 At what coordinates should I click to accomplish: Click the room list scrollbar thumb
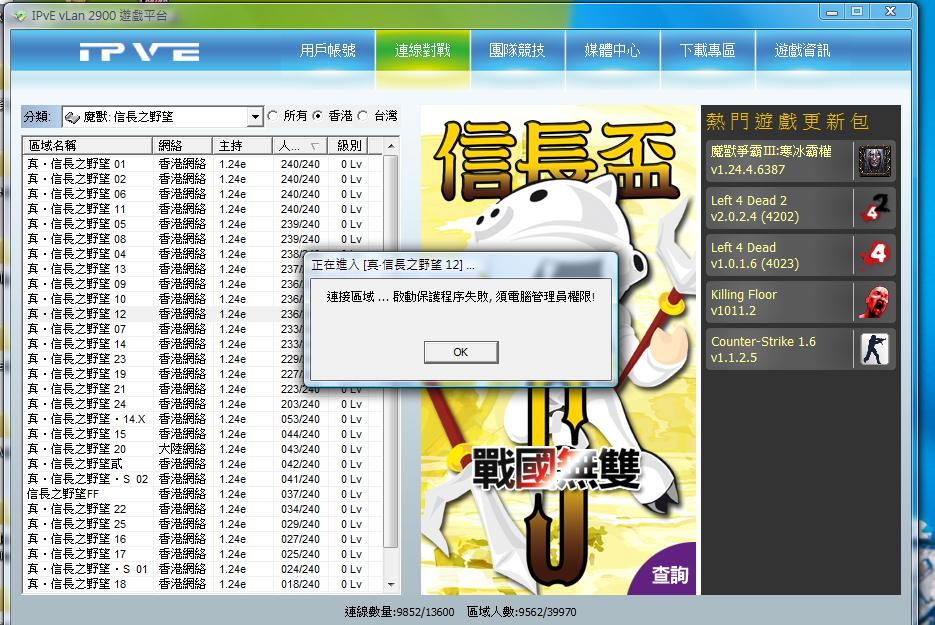click(391, 352)
